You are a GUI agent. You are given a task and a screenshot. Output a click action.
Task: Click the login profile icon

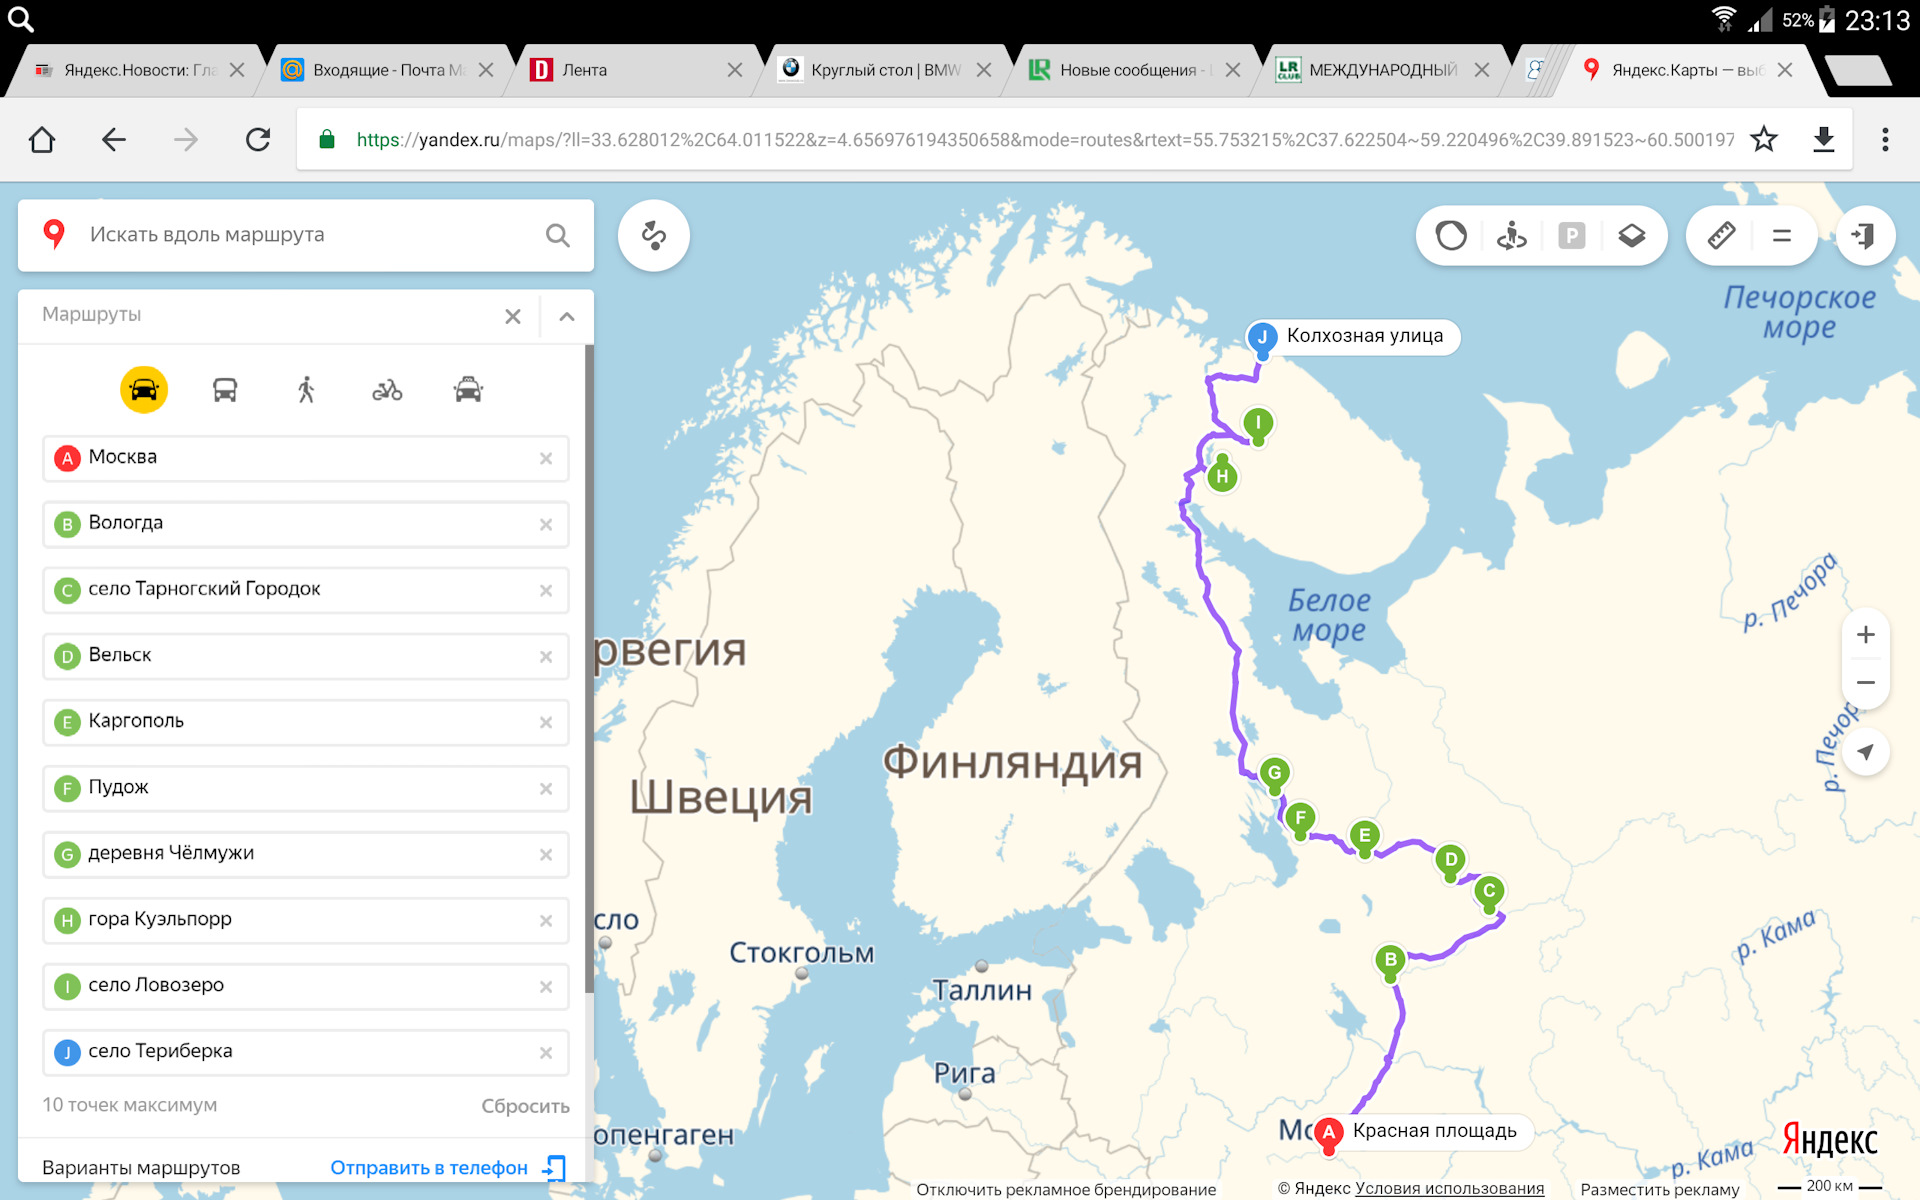click(1865, 236)
